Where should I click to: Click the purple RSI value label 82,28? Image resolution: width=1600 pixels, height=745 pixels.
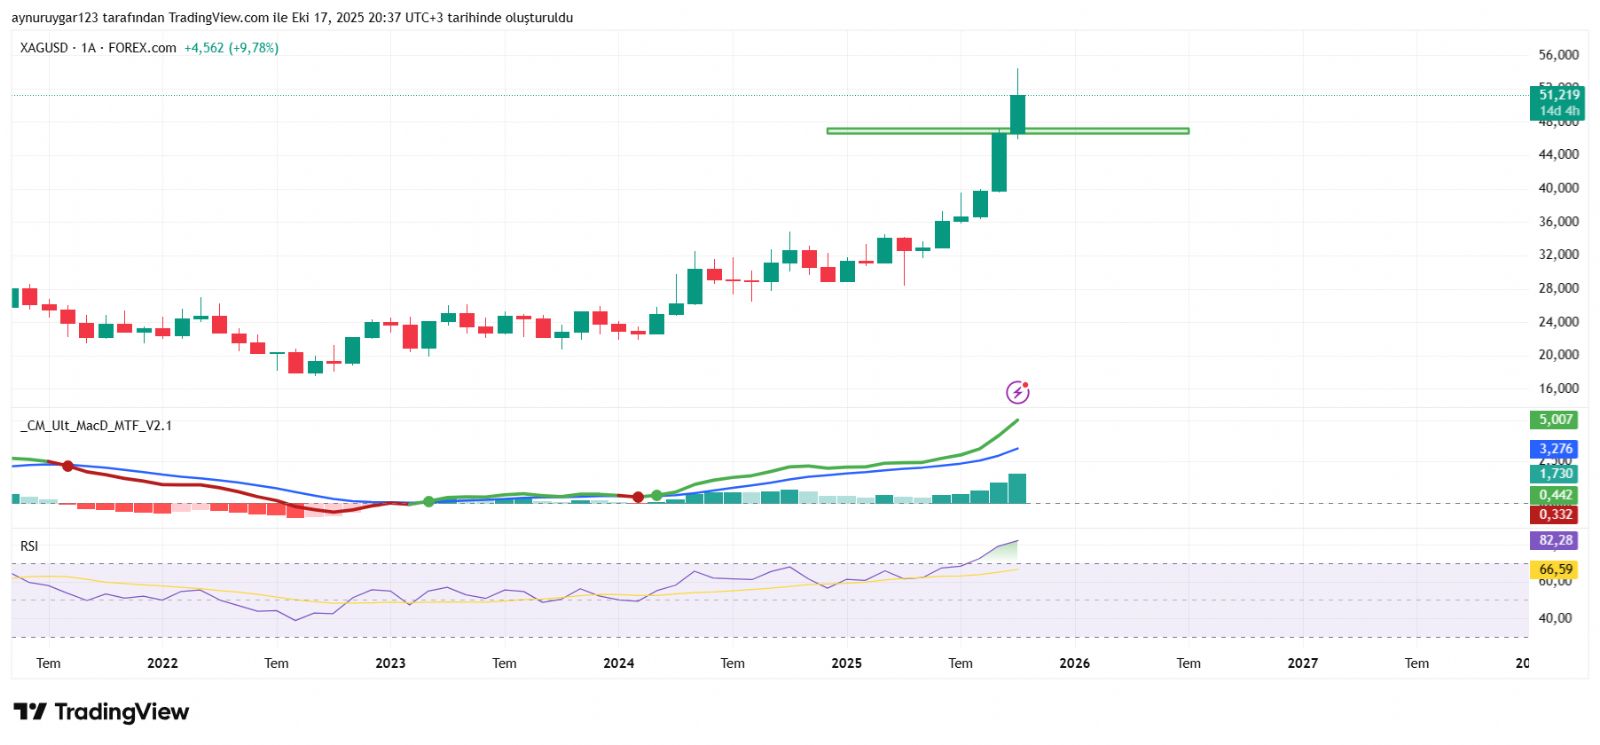click(x=1555, y=541)
